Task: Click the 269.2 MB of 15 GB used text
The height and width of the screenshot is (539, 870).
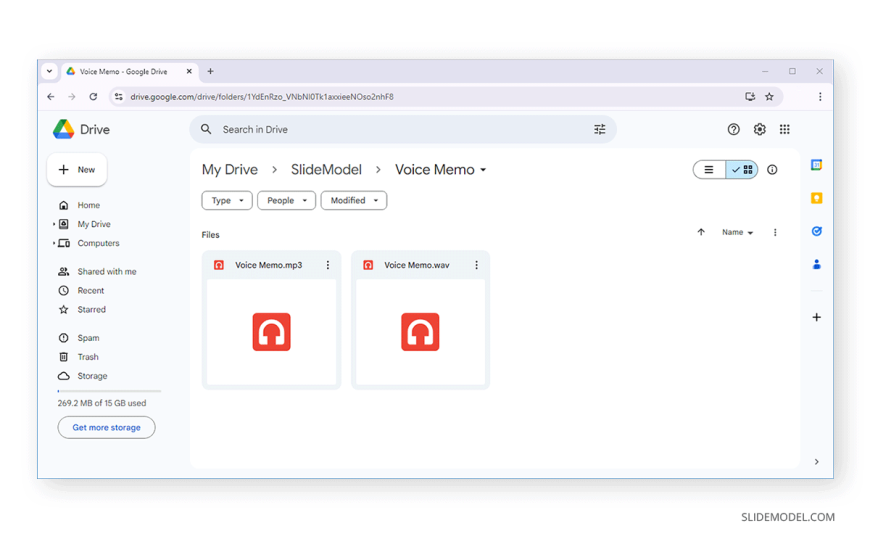Action: pos(102,403)
